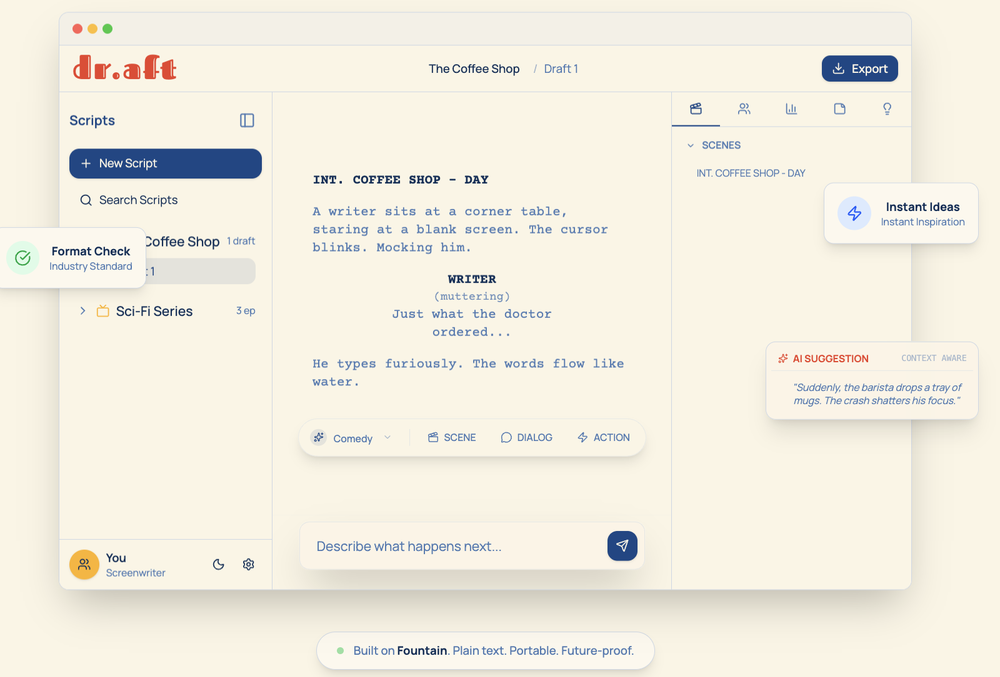Click 'The Coffee Shop' breadcrumb title
The image size is (1000, 677).
pos(474,69)
